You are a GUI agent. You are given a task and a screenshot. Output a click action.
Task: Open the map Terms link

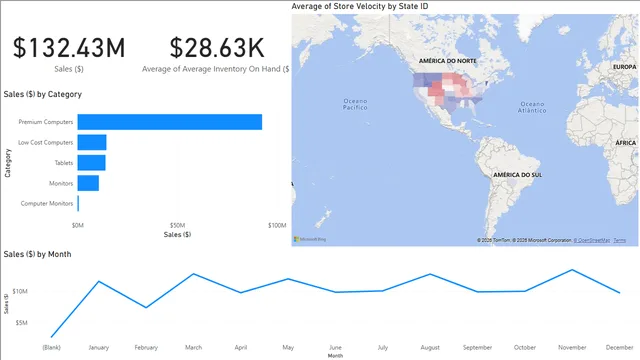click(x=620, y=240)
